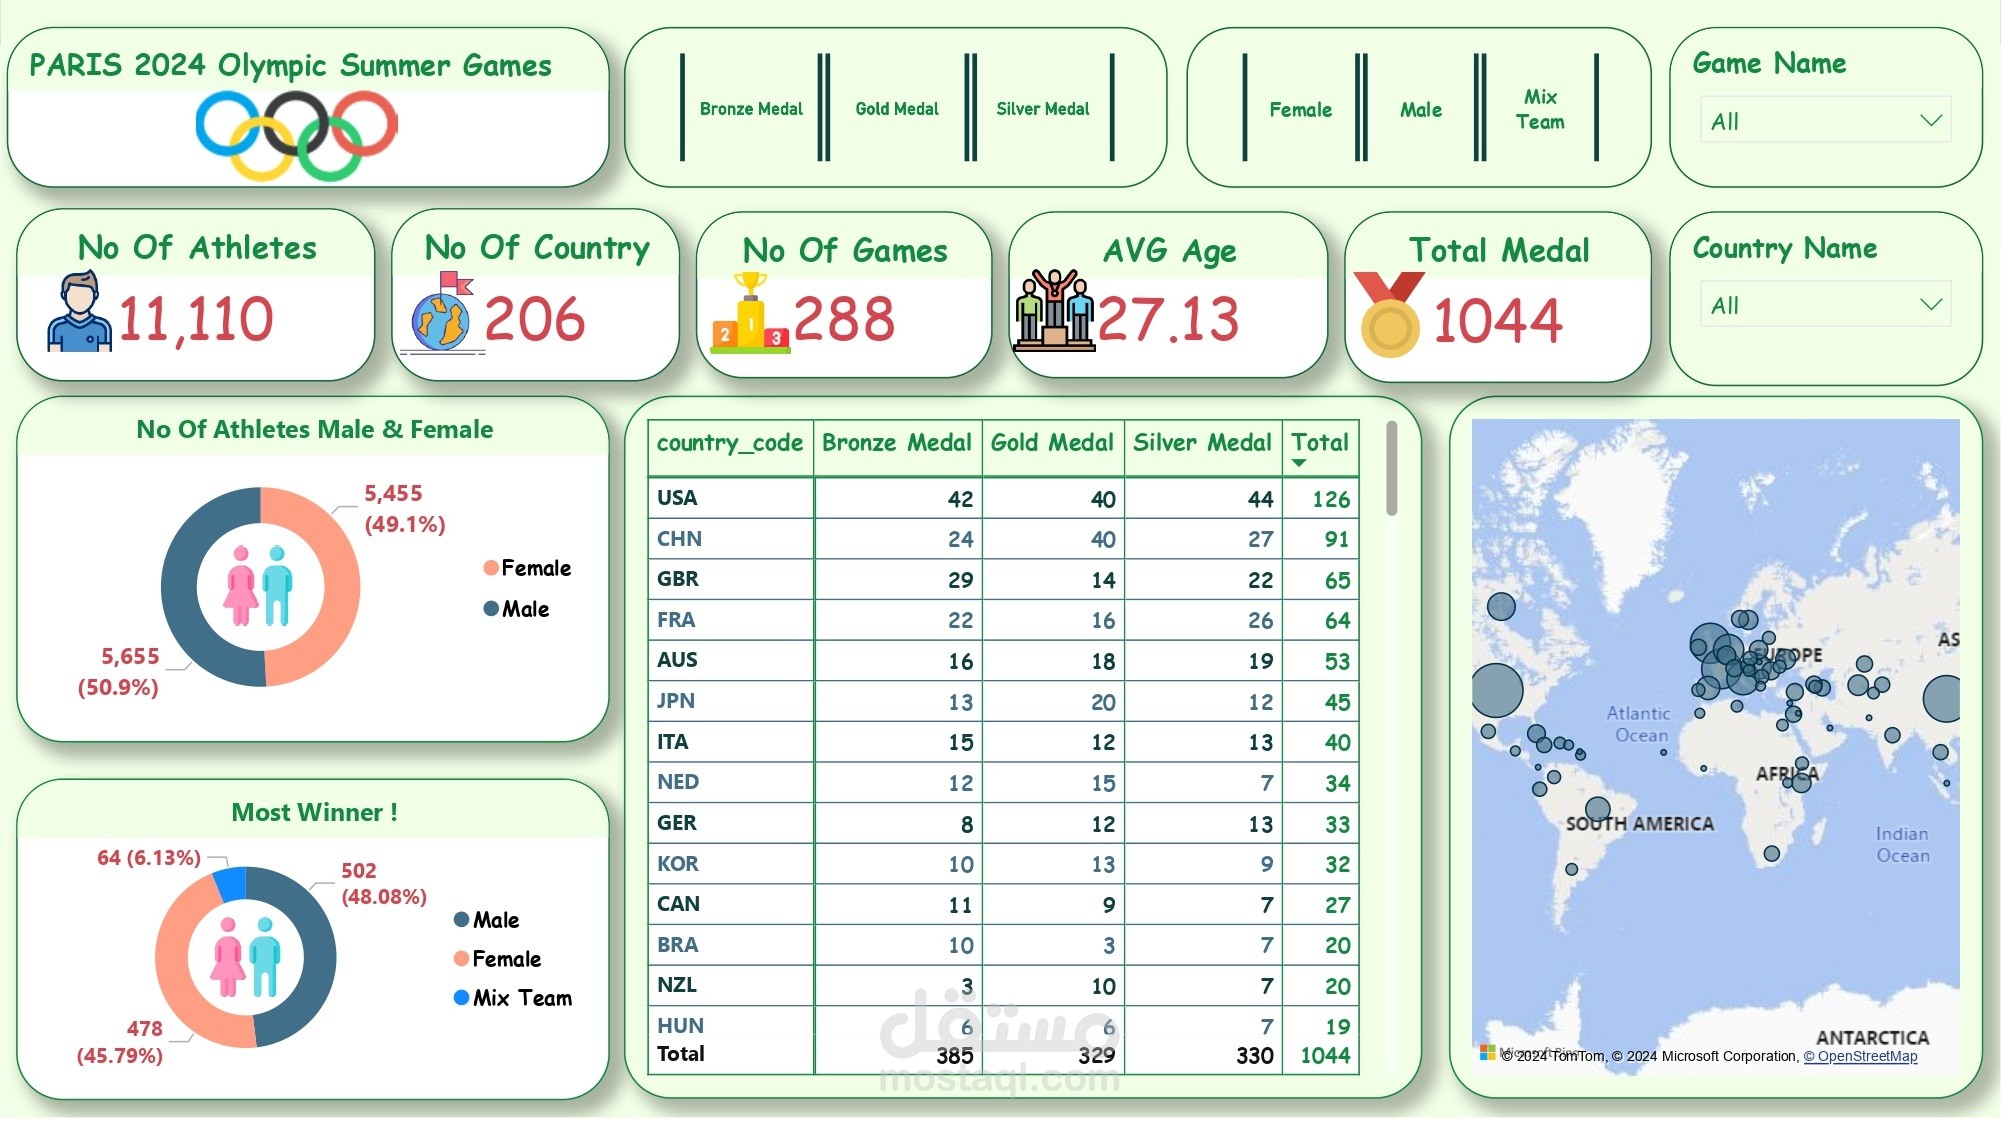Select the Female gender slicer
This screenshot has height=1121, width=2001.
[1300, 109]
